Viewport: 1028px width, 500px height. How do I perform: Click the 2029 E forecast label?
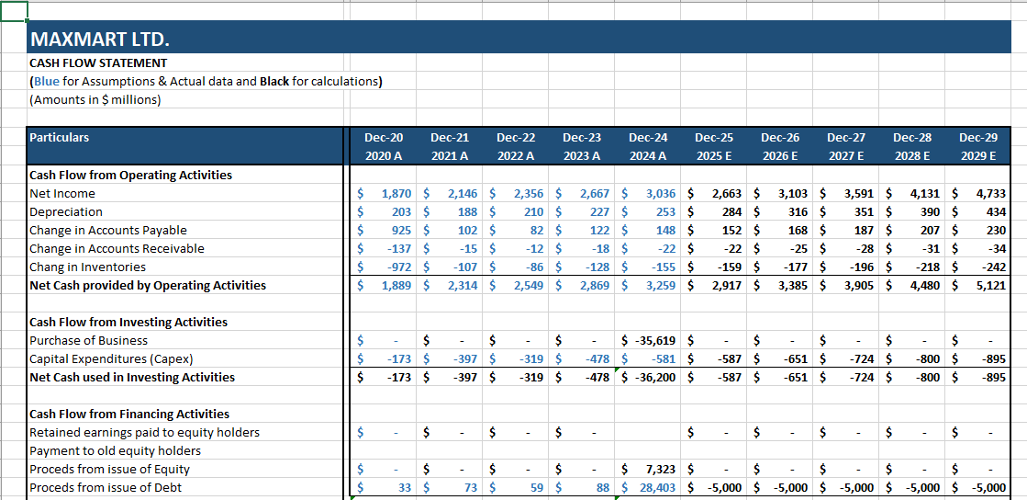tap(978, 156)
